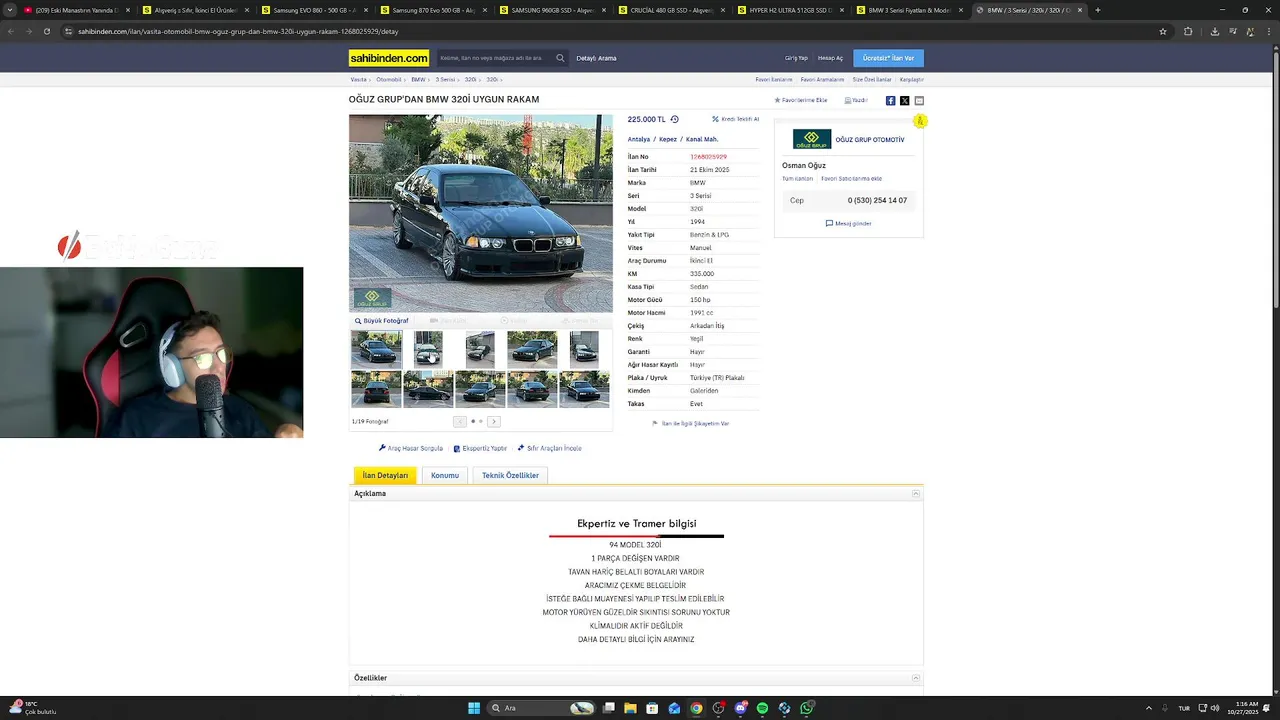Open Ekspertiz Yaptır link

coord(480,448)
